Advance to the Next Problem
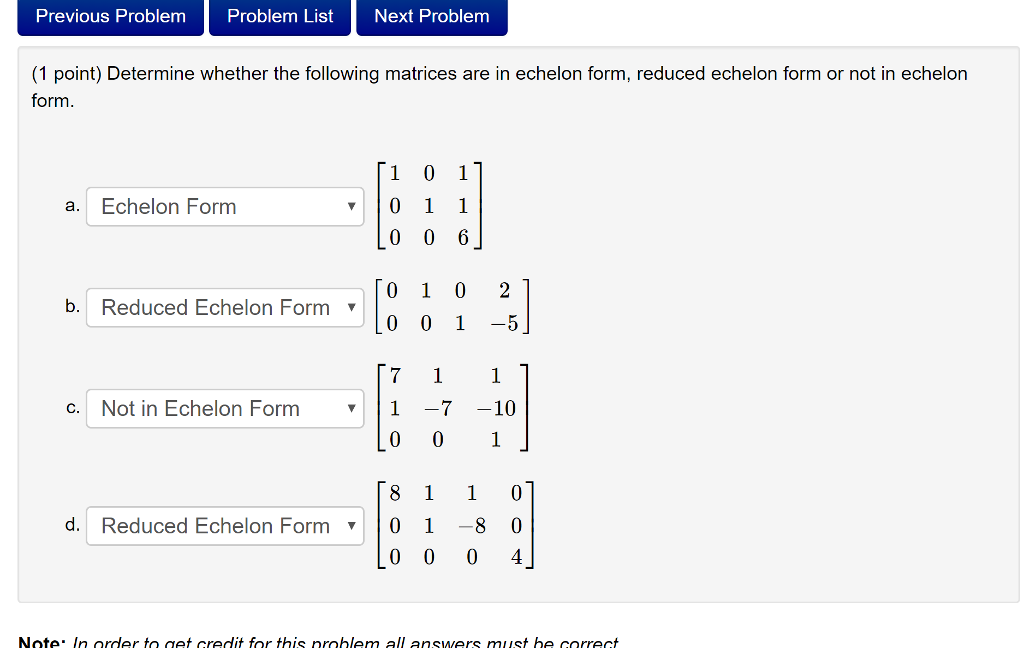 point(431,16)
